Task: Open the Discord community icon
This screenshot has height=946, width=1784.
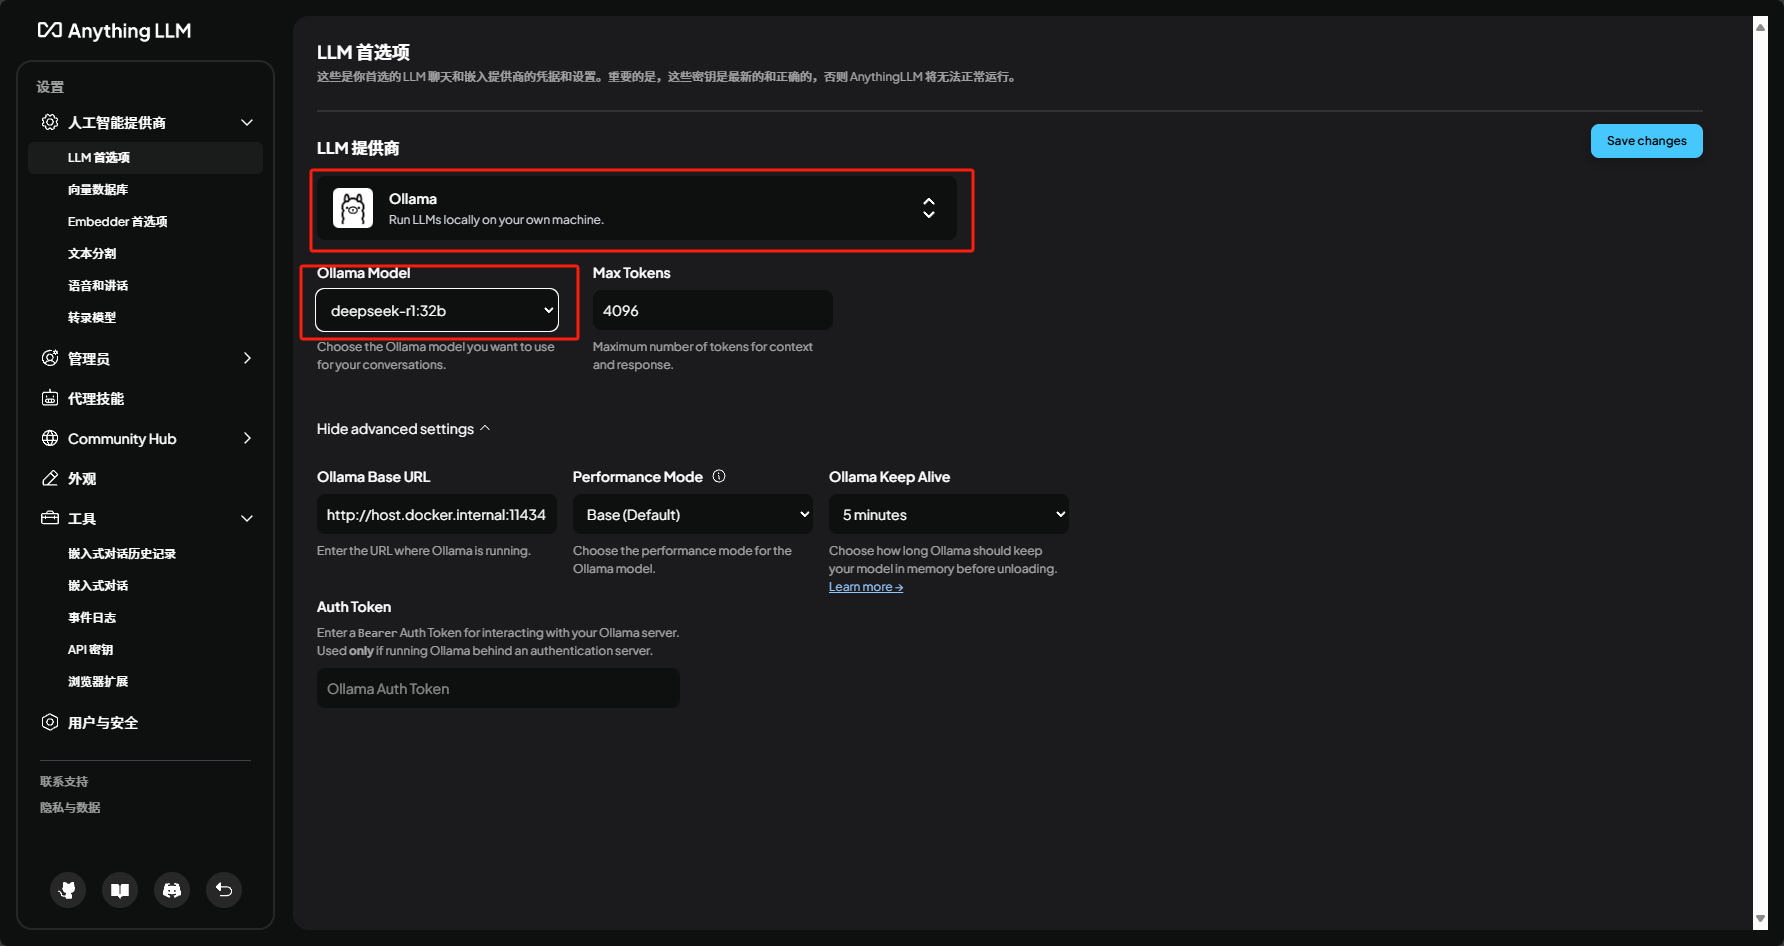Action: click(172, 889)
